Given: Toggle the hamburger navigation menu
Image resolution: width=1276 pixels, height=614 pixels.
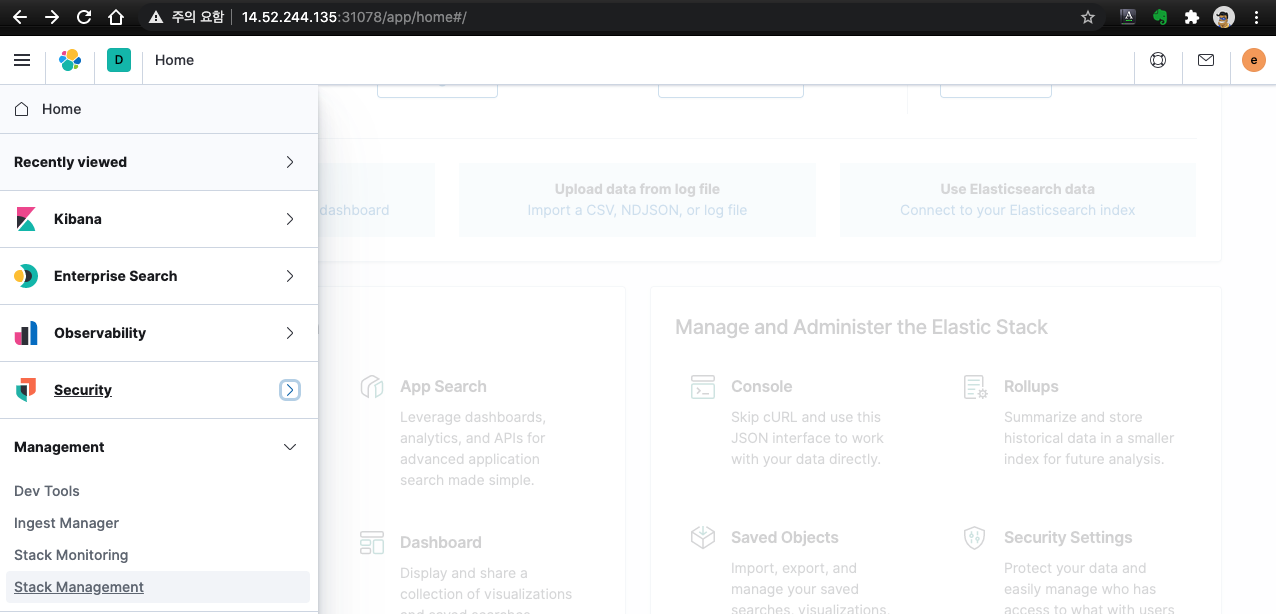Looking at the screenshot, I should coord(22,60).
